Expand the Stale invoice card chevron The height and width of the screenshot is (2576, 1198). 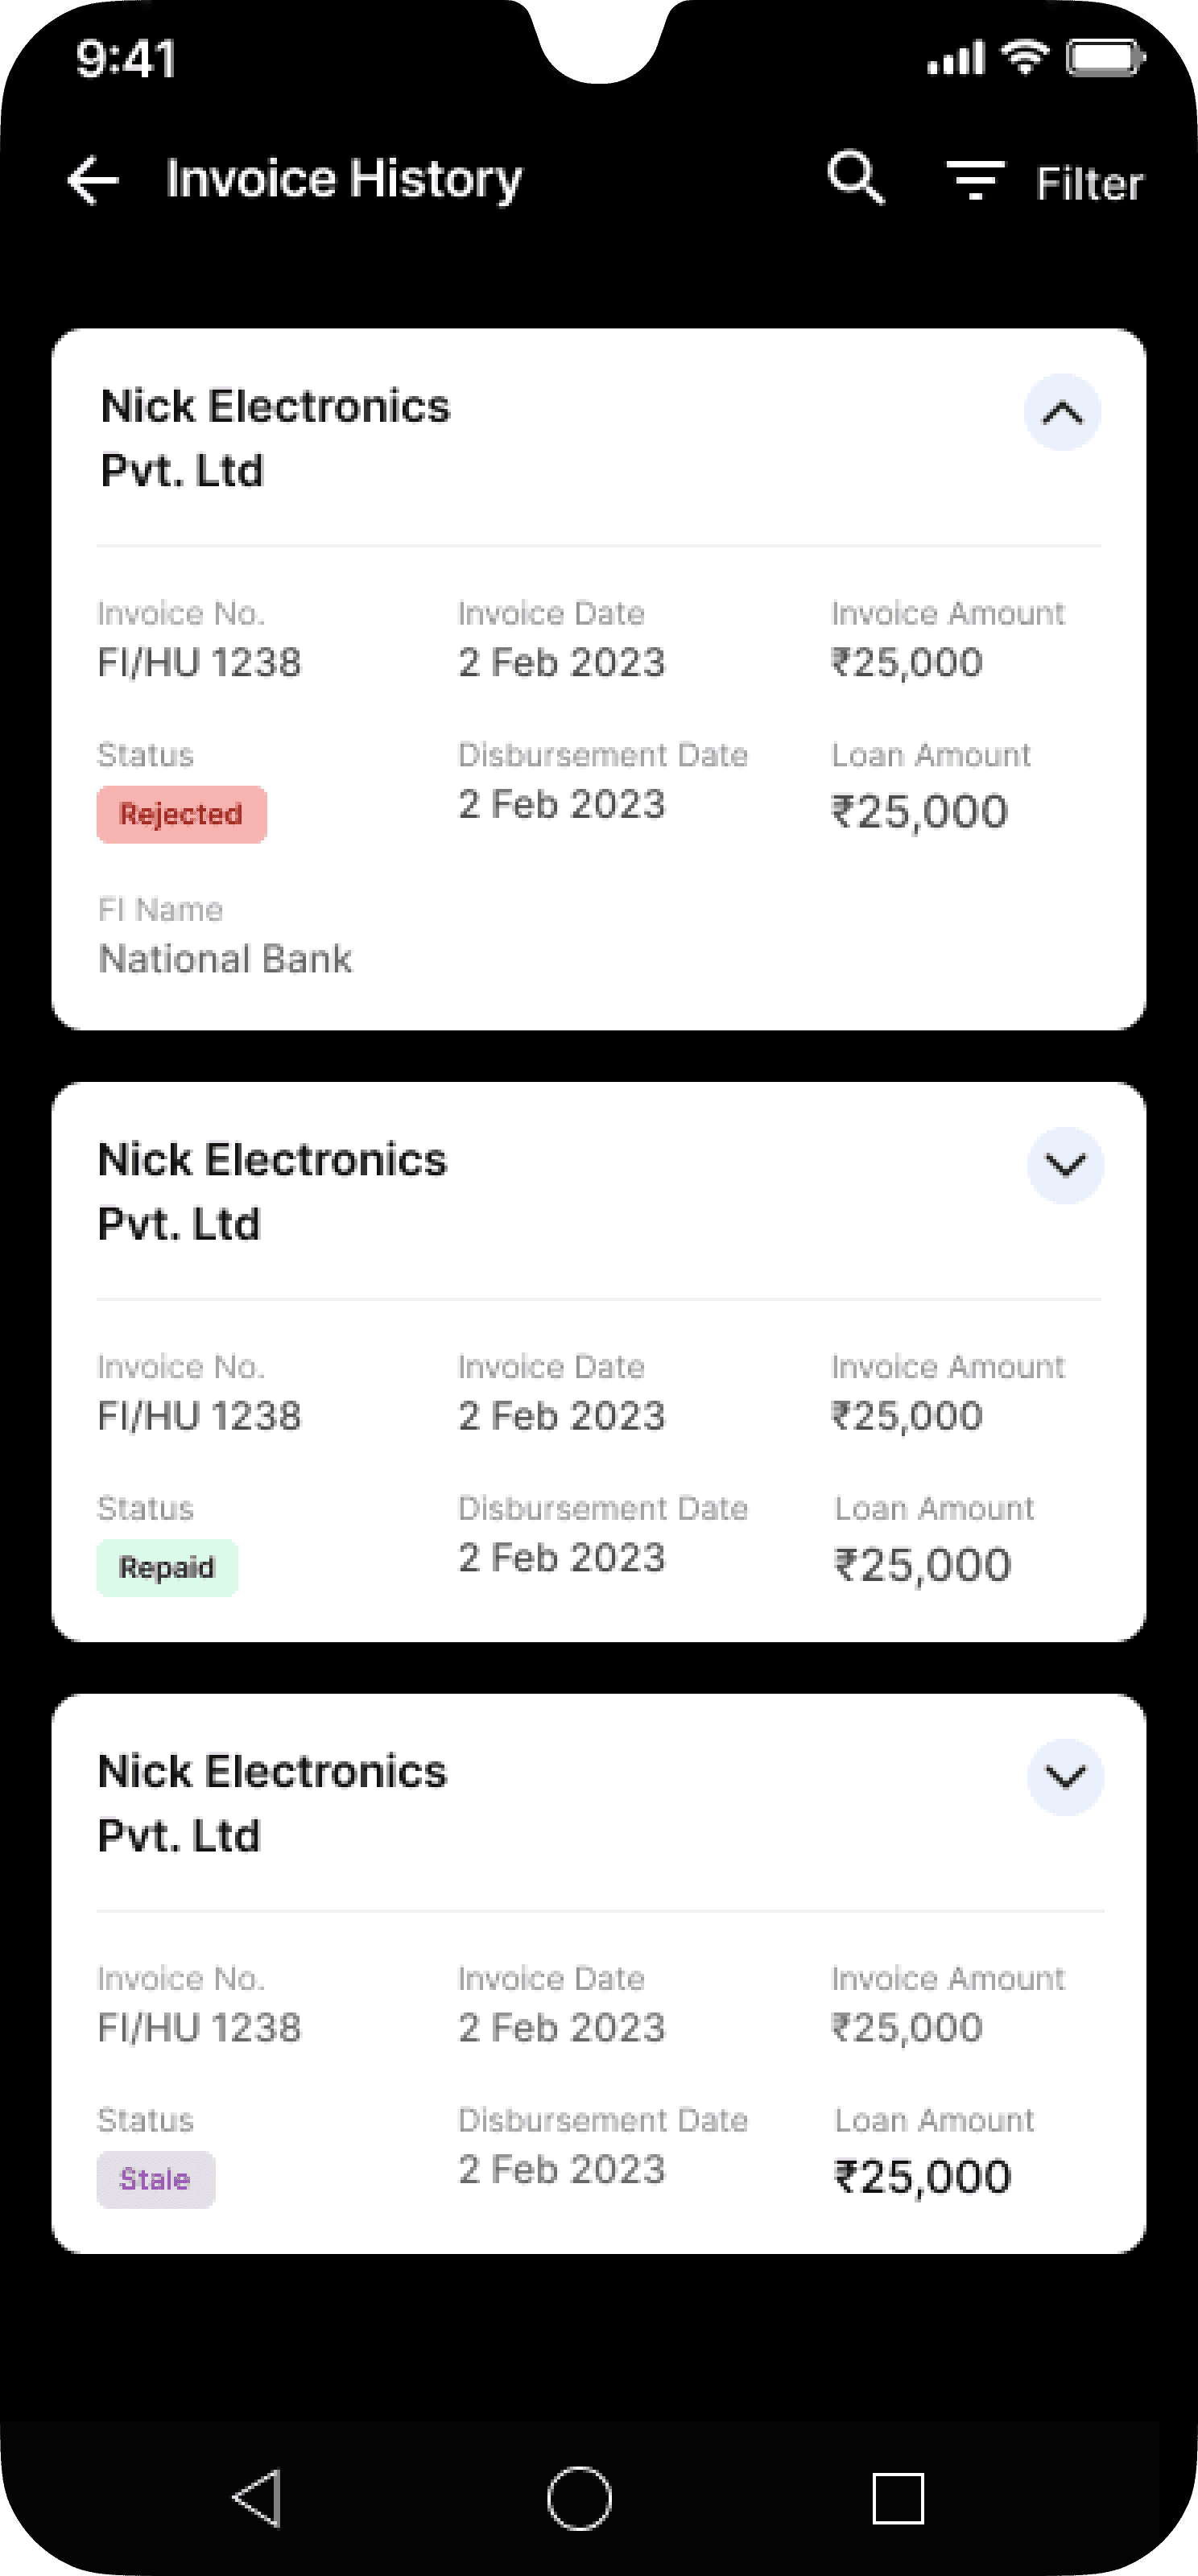tap(1066, 1777)
